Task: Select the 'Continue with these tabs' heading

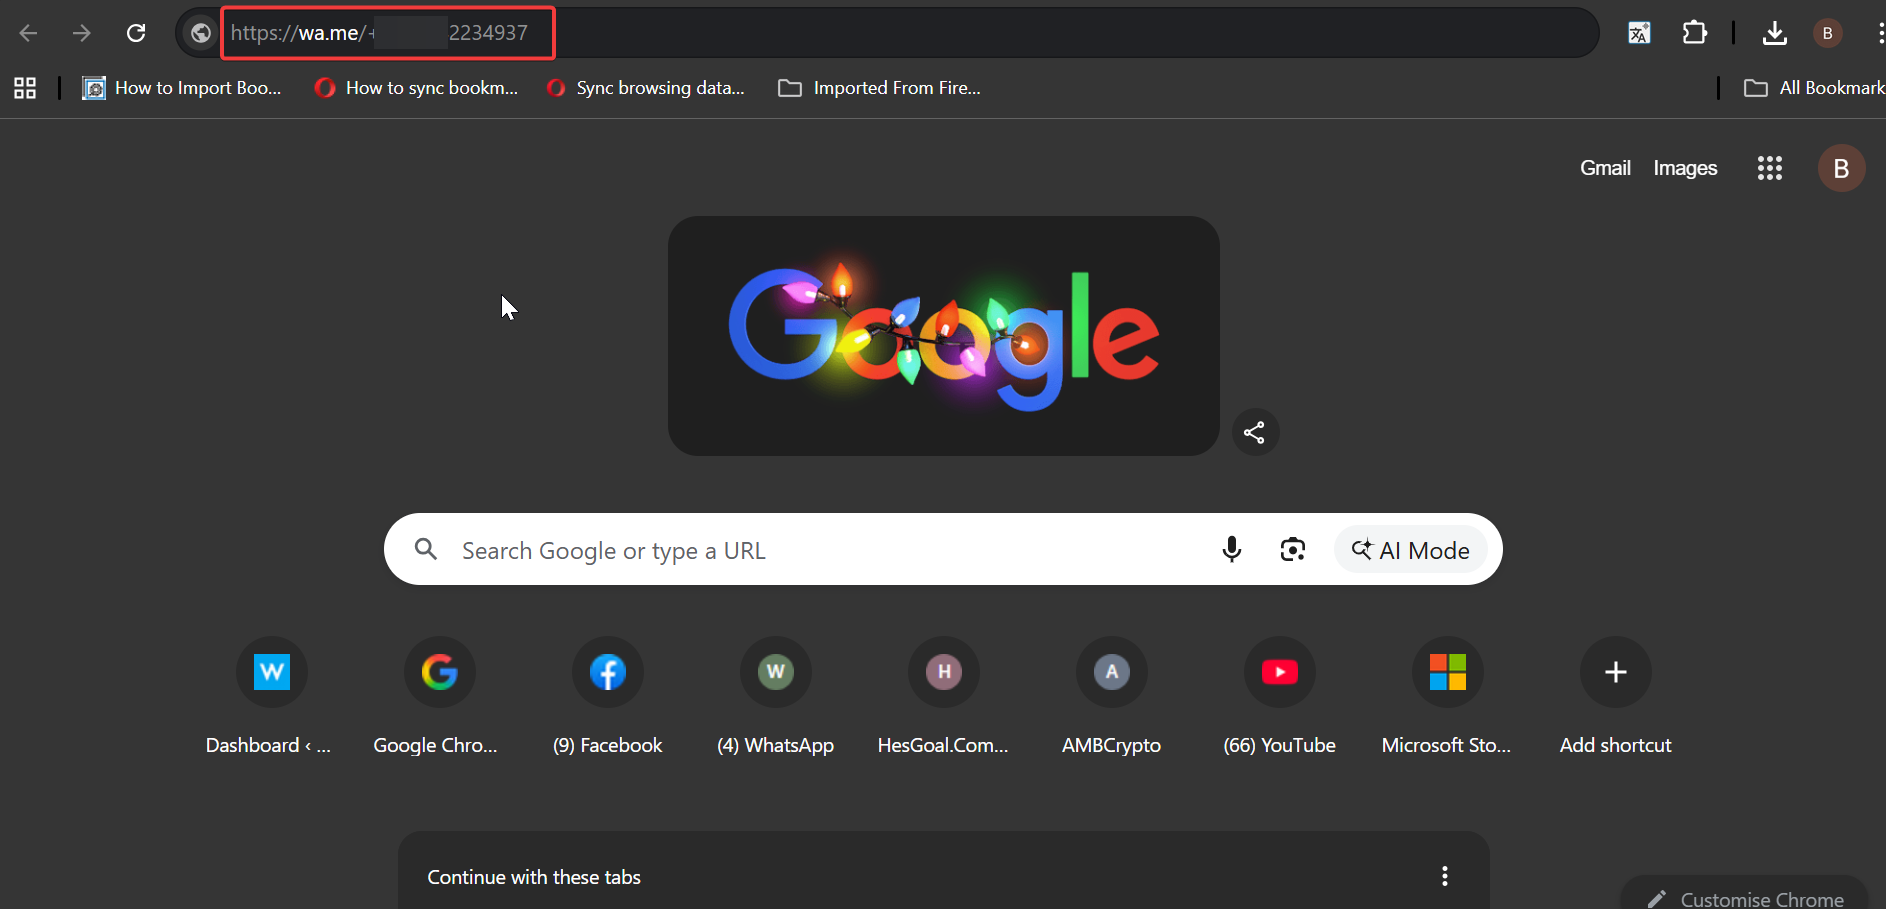Action: [534, 877]
